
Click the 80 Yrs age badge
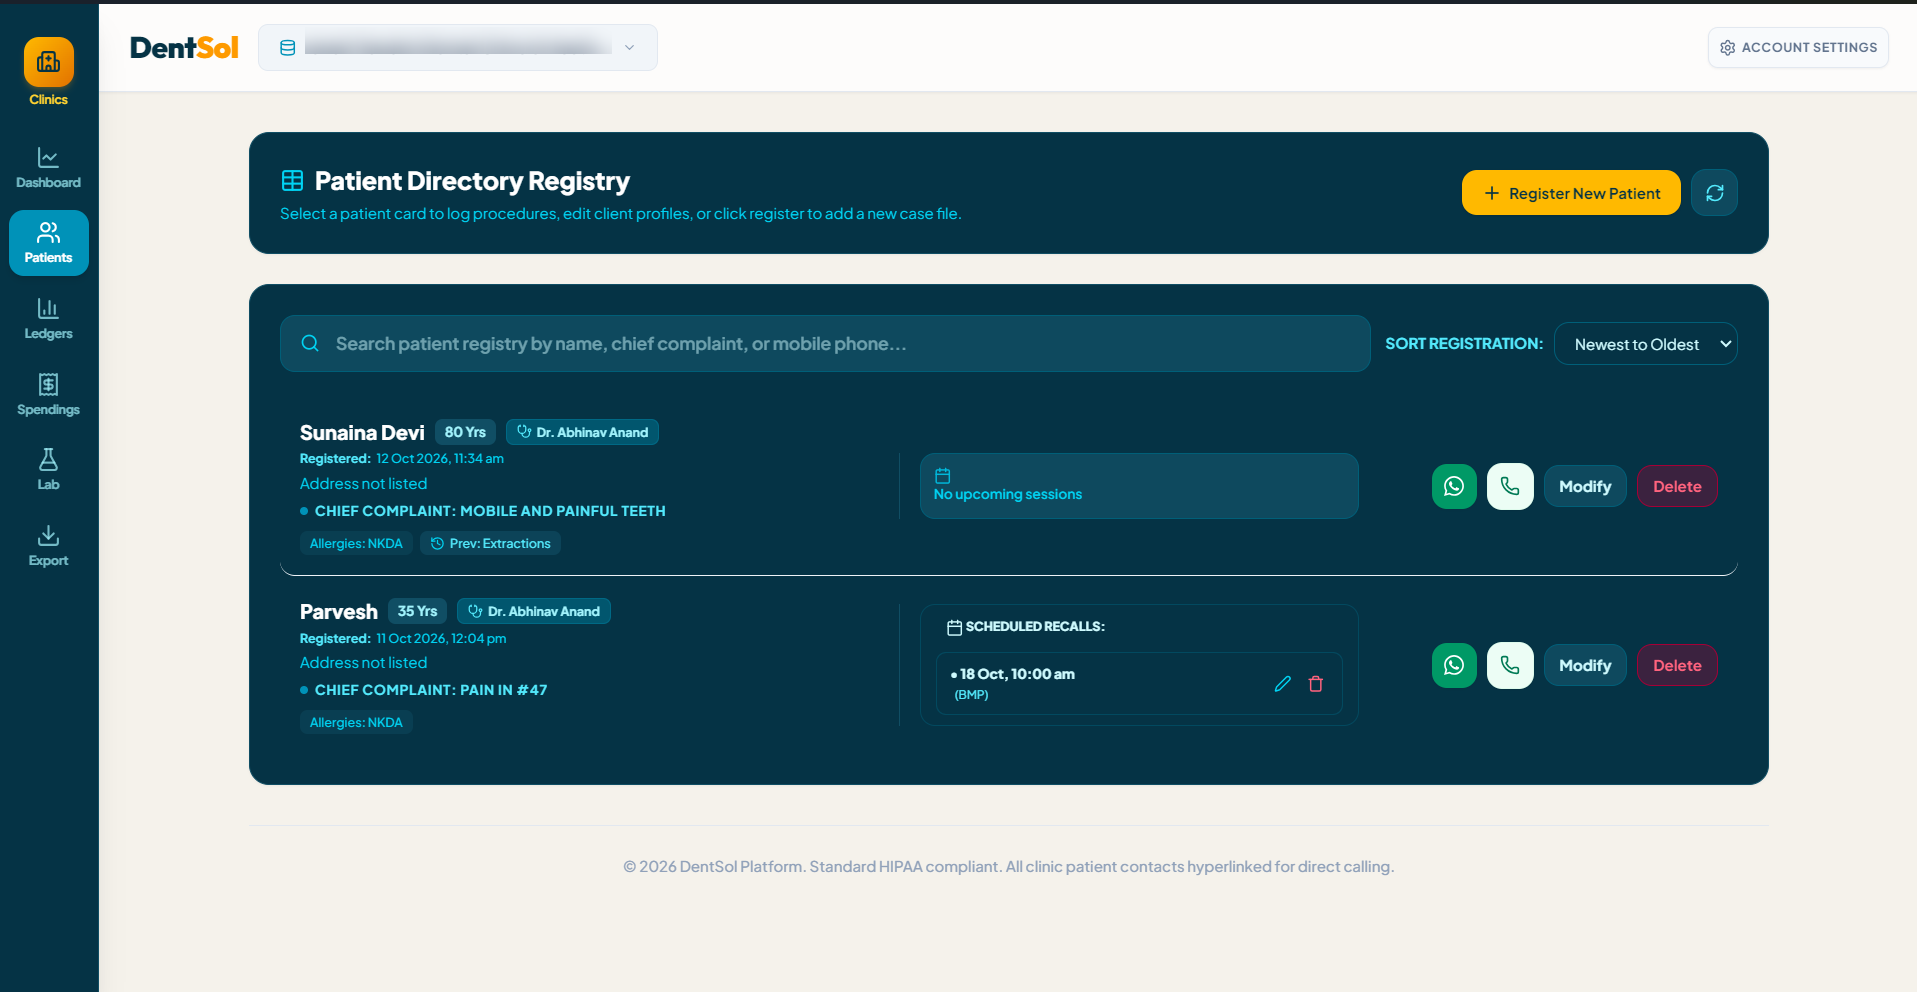pyautogui.click(x=465, y=432)
